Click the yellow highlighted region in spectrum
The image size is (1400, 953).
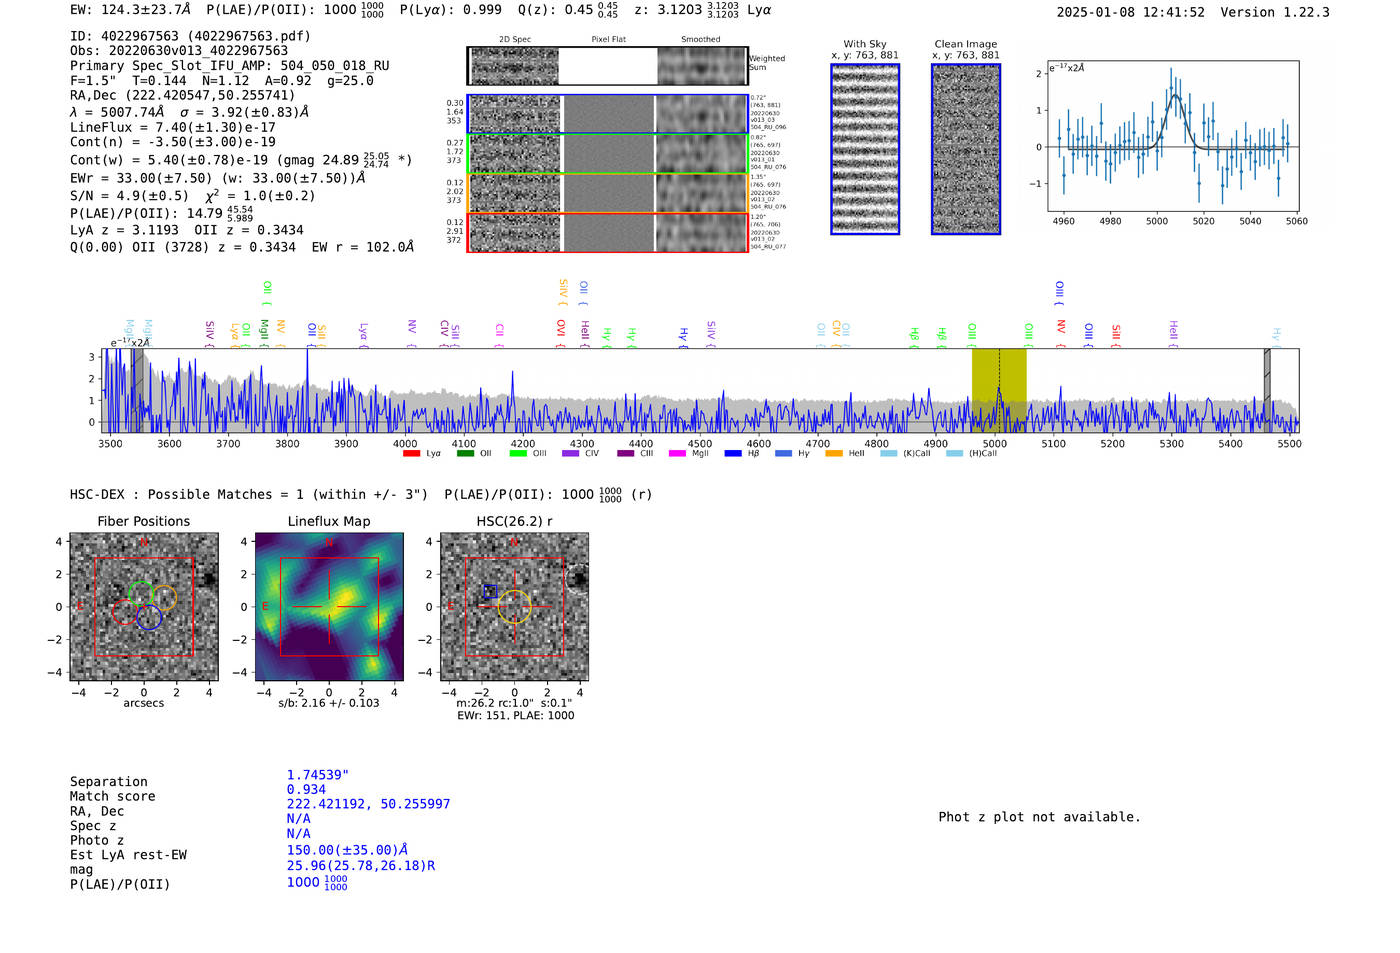[x=999, y=390]
